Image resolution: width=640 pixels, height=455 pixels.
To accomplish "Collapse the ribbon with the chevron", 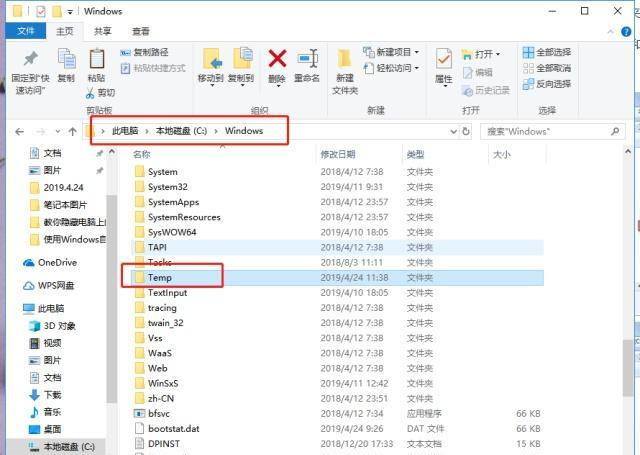I will click(611, 31).
